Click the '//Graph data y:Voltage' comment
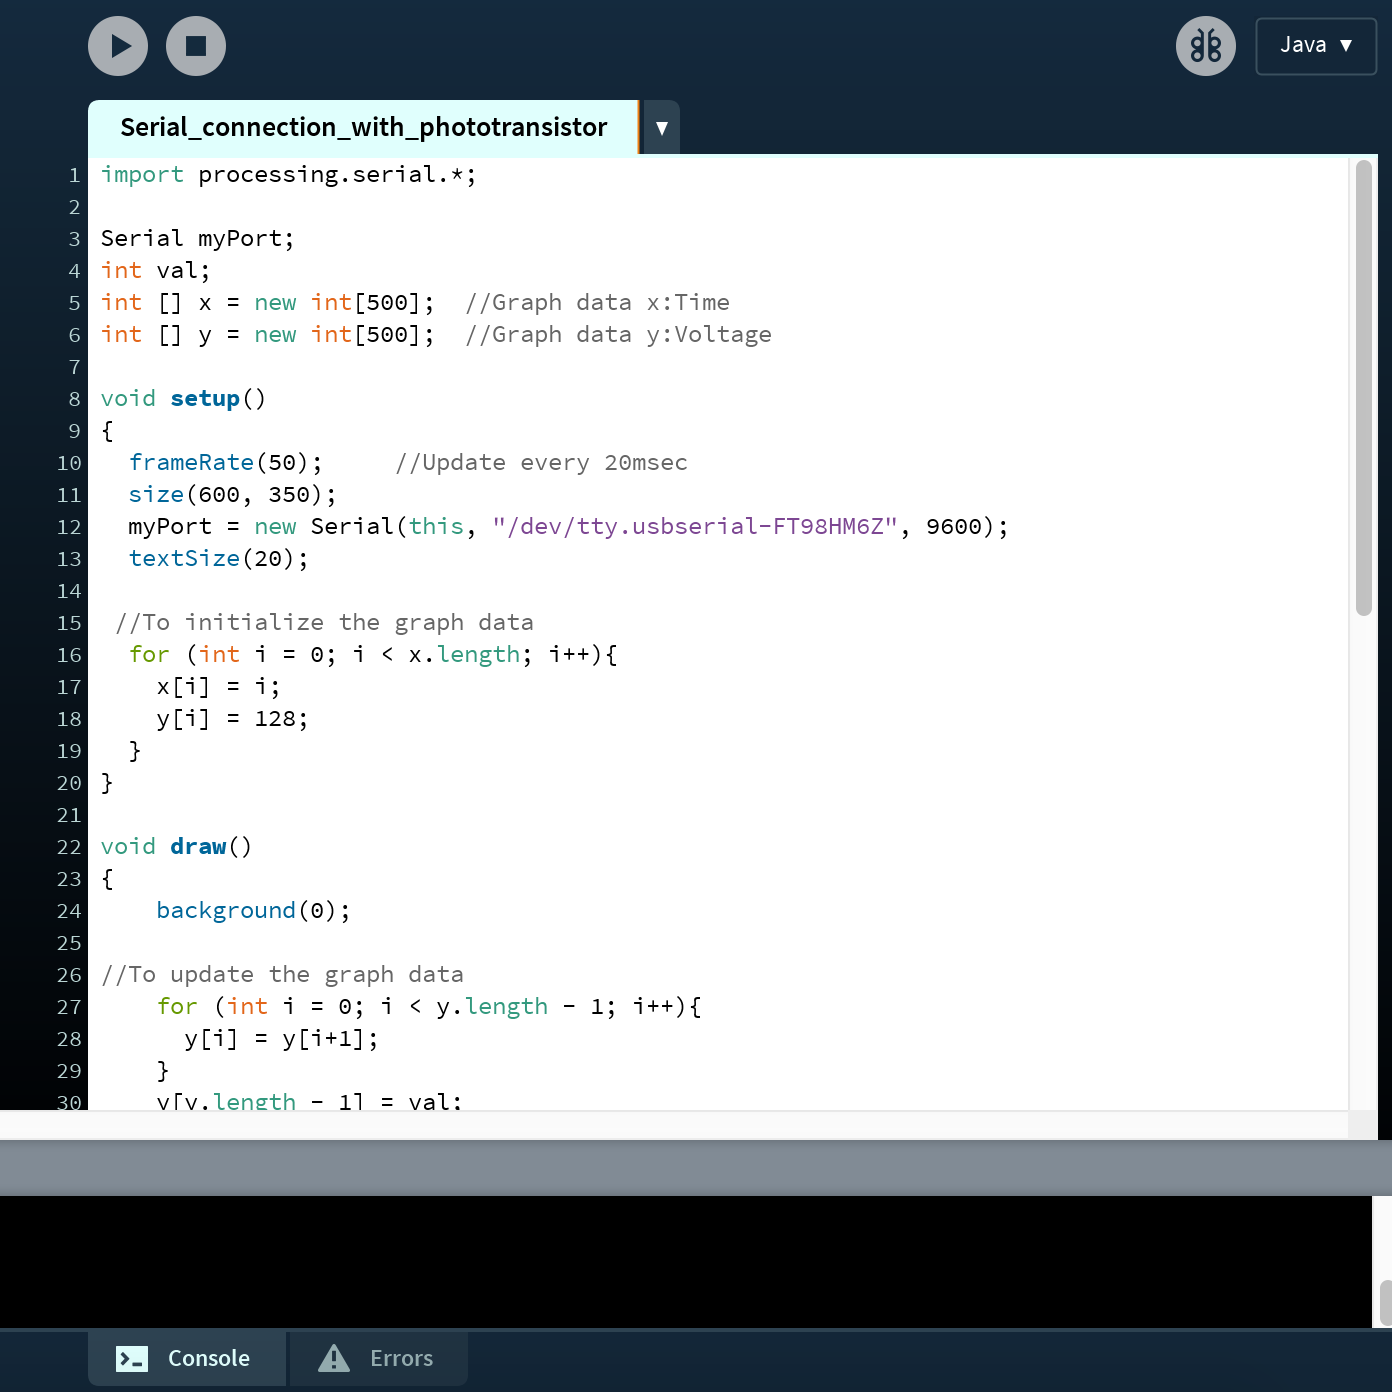The height and width of the screenshot is (1392, 1392). pos(618,335)
